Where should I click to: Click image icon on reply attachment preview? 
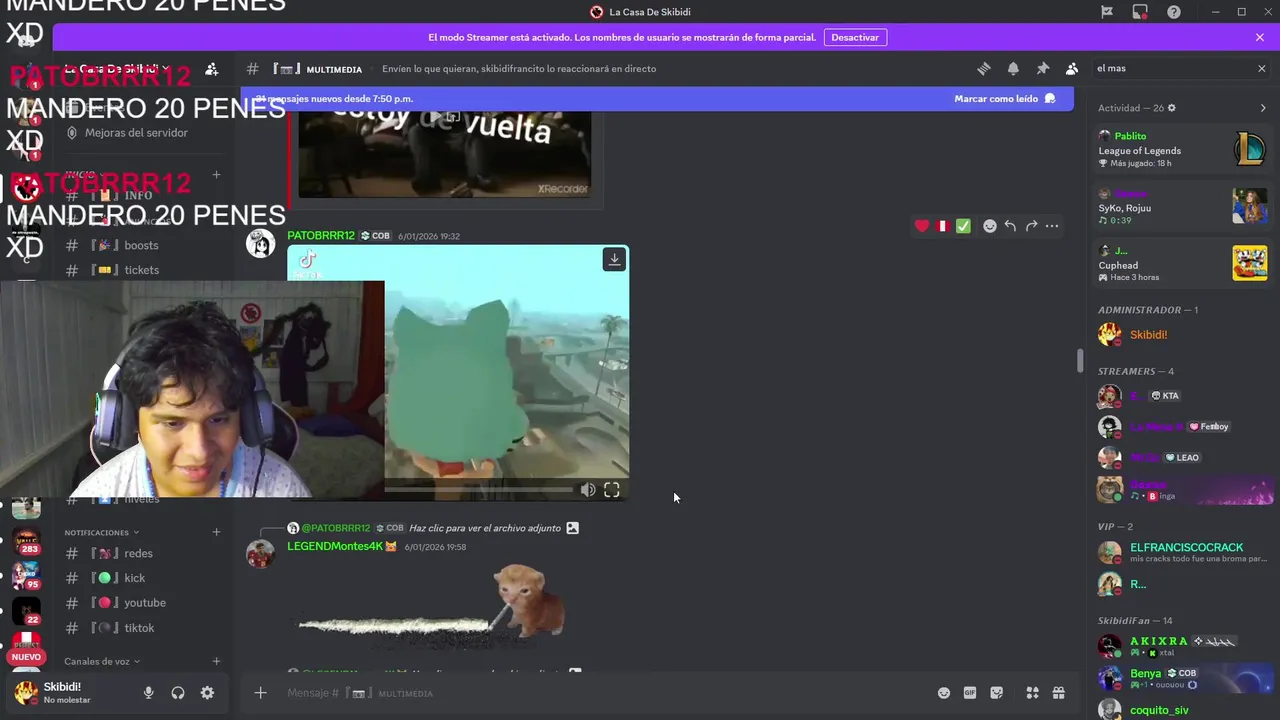pyautogui.click(x=572, y=528)
